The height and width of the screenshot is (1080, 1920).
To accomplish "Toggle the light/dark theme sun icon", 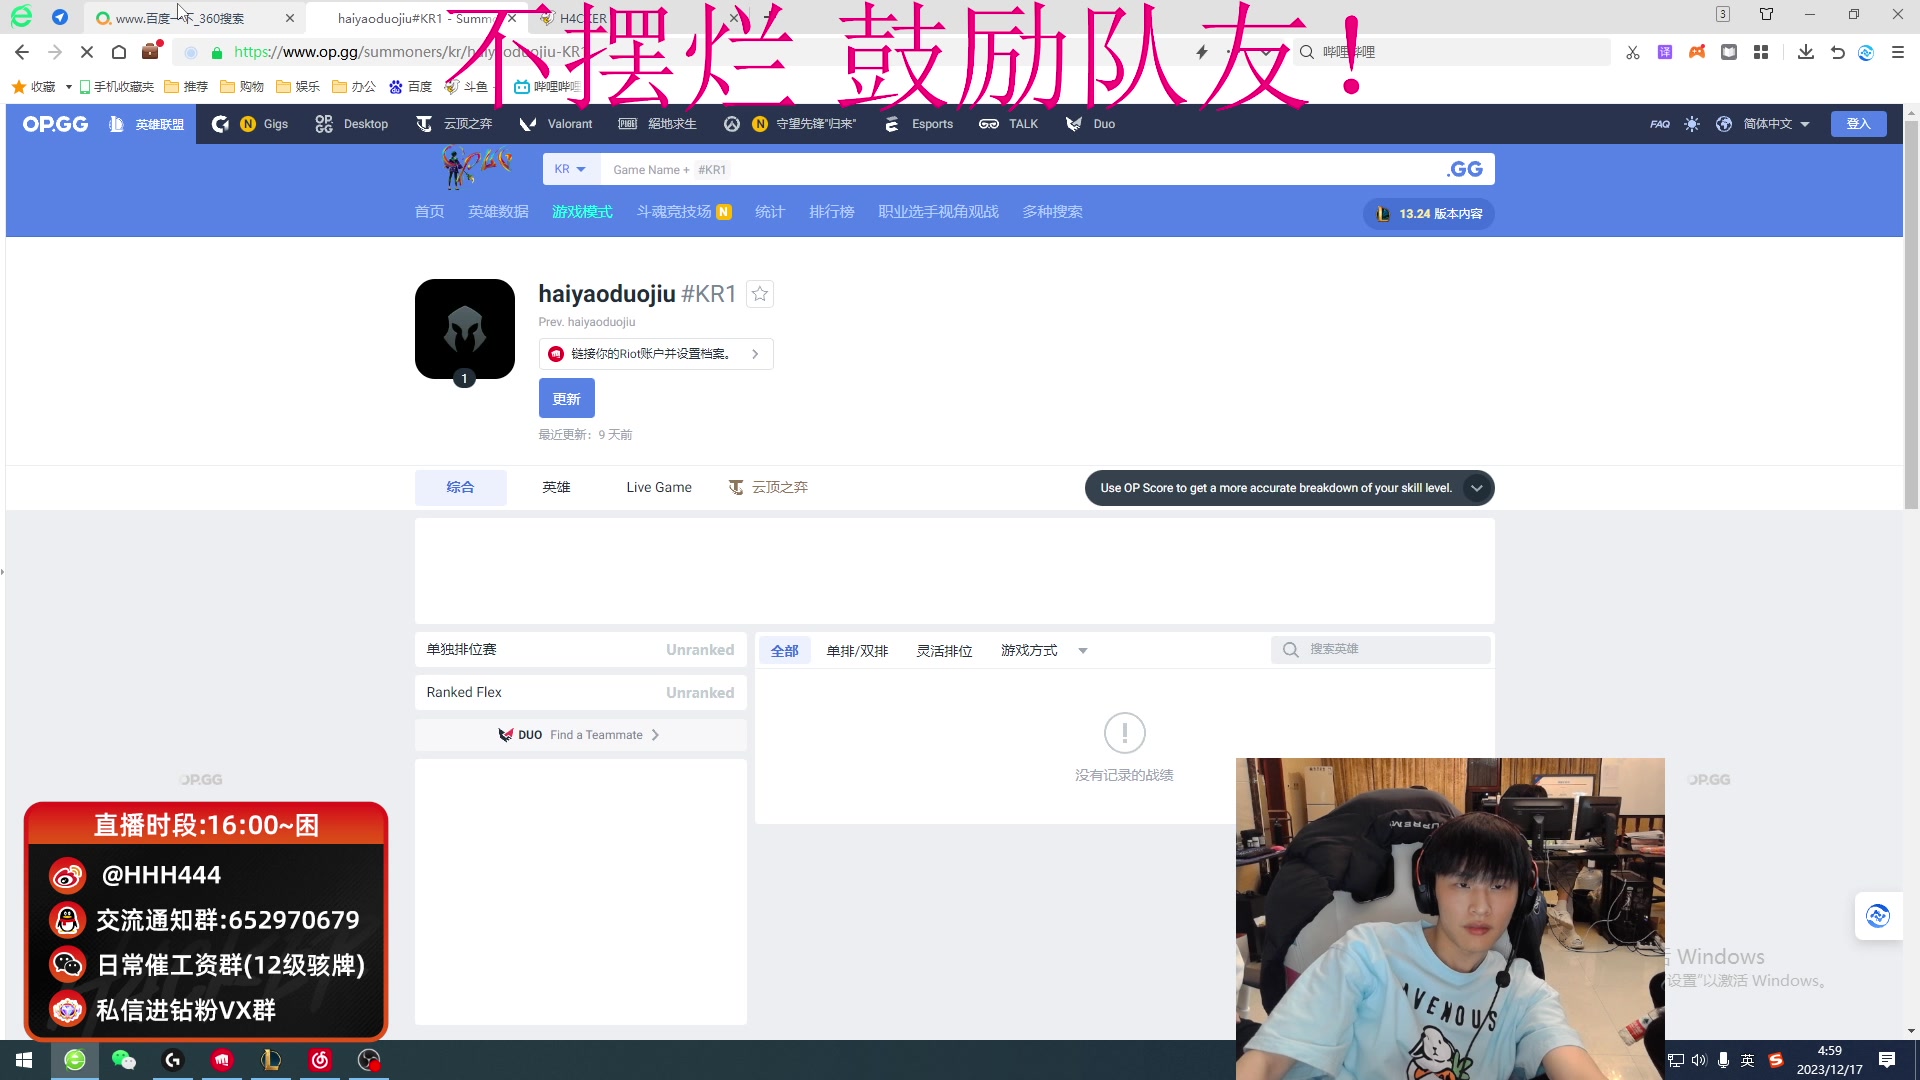I will click(1691, 124).
